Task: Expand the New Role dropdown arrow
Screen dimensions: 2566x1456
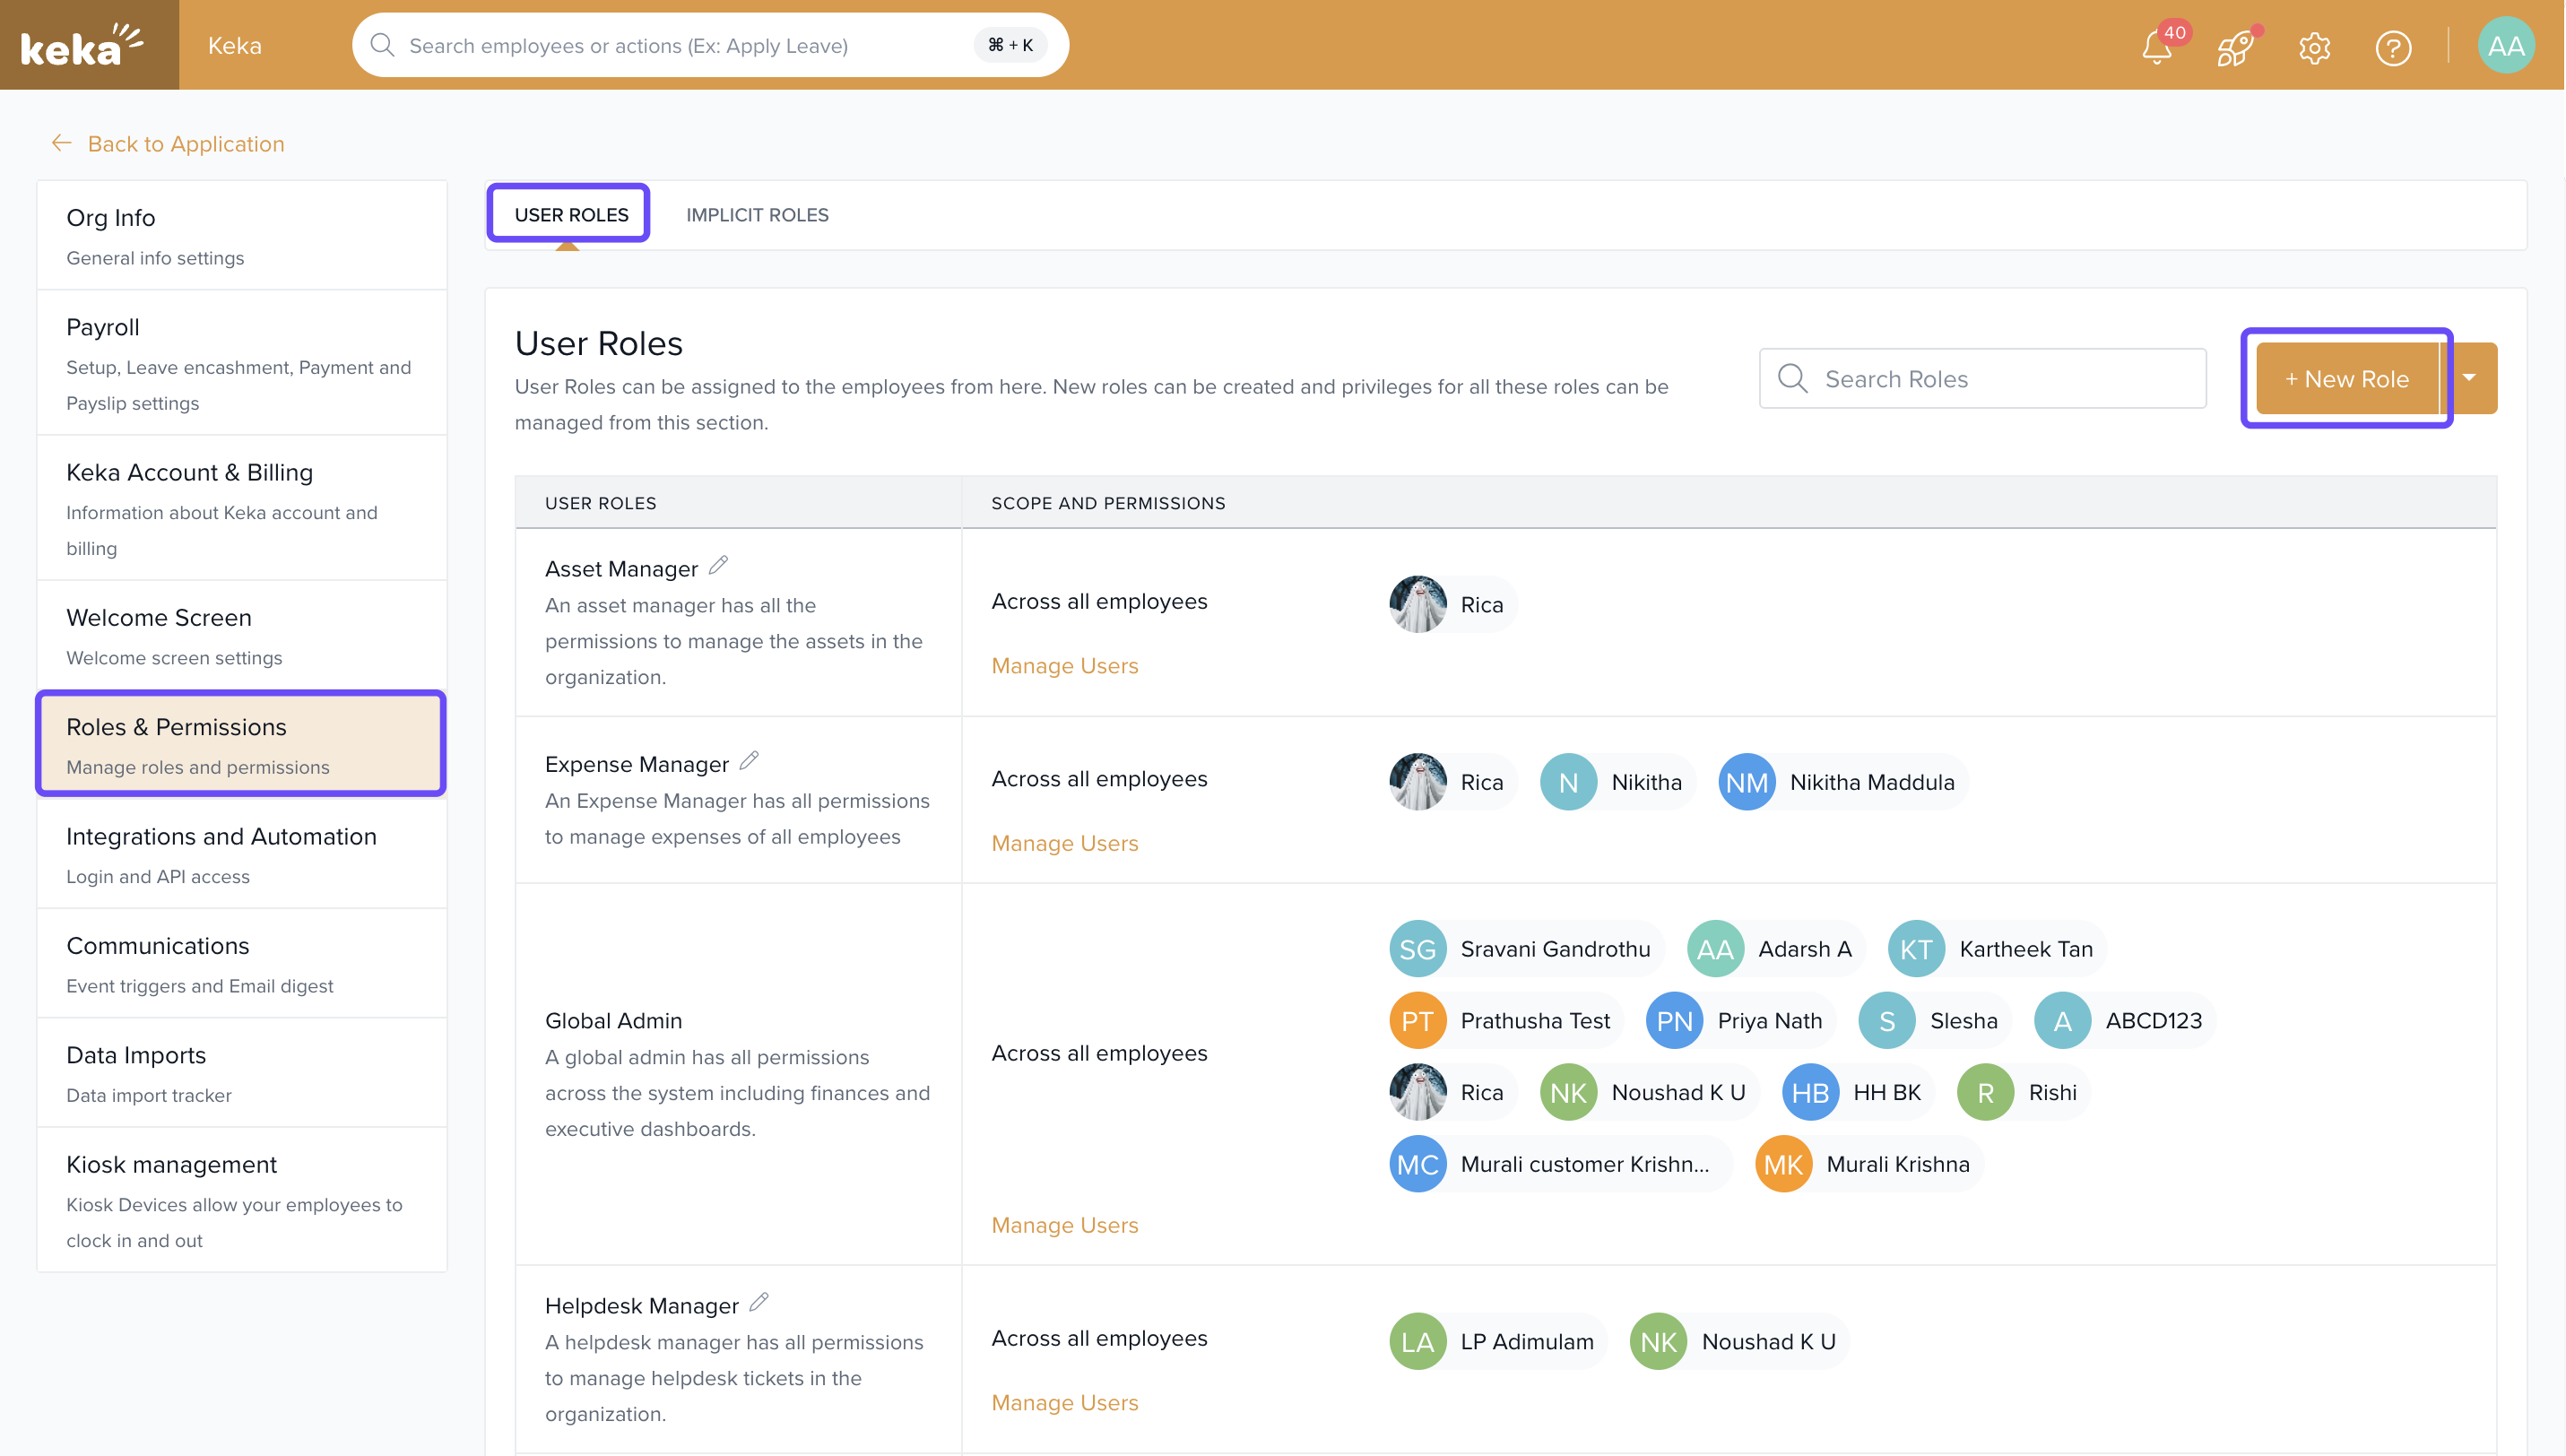Action: point(2469,378)
